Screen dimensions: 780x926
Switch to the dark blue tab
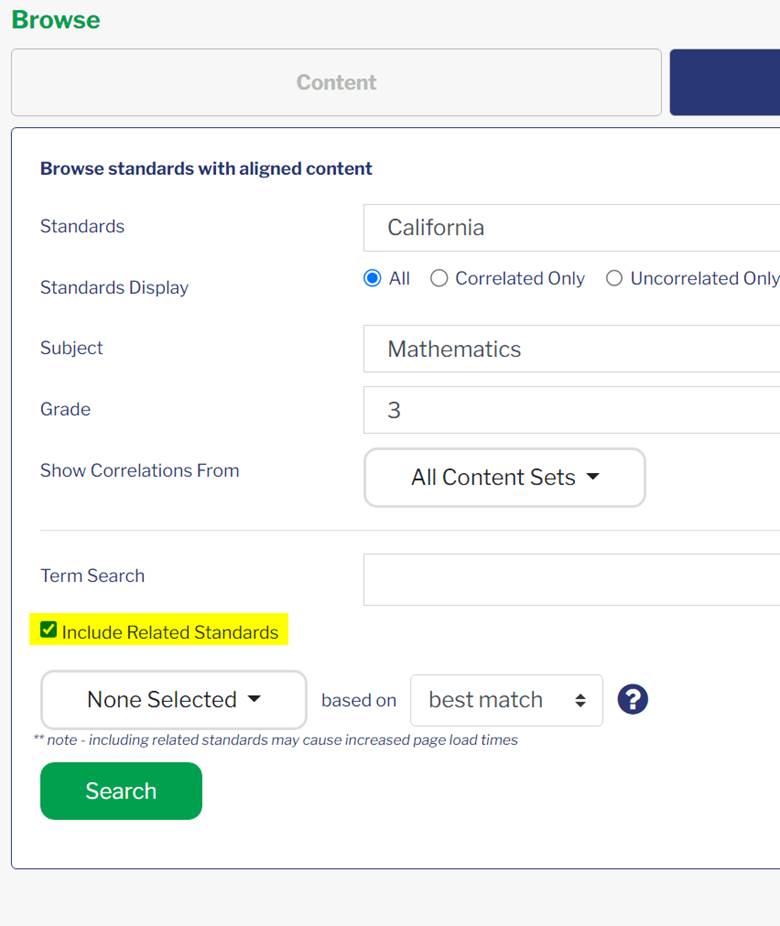coord(725,82)
